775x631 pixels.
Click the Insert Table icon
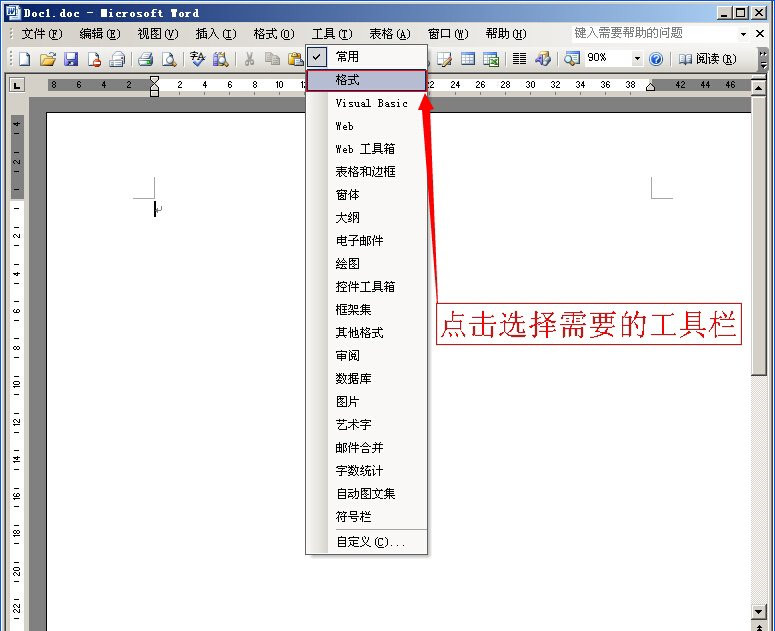click(x=467, y=59)
